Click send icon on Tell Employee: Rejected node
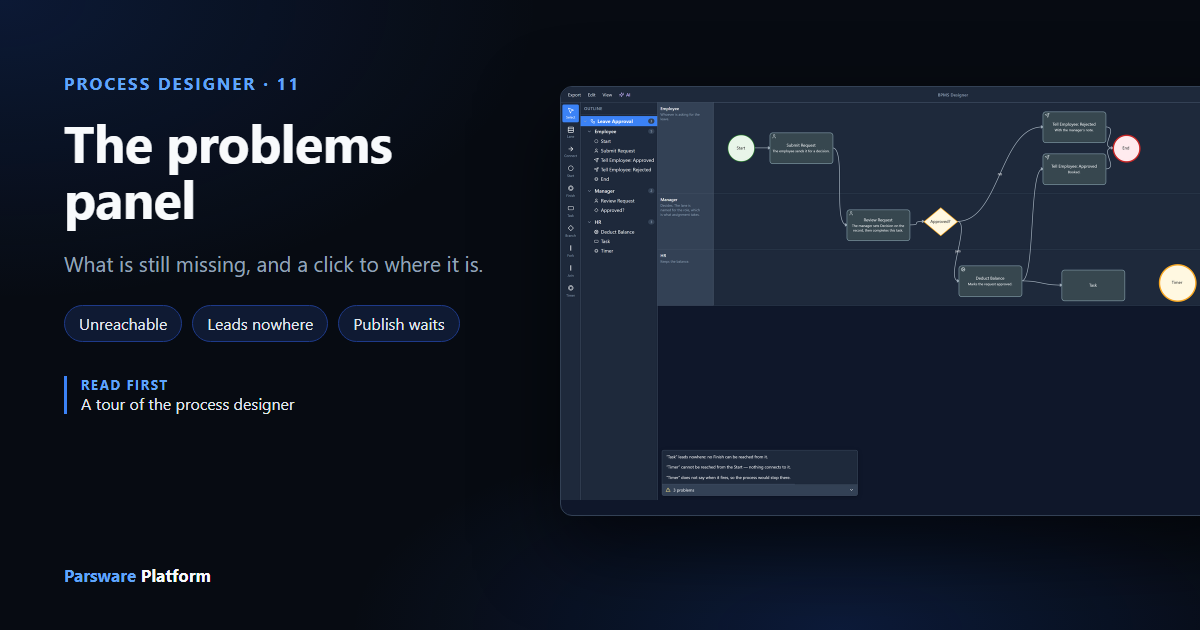The height and width of the screenshot is (630, 1200). pyautogui.click(x=1047, y=115)
